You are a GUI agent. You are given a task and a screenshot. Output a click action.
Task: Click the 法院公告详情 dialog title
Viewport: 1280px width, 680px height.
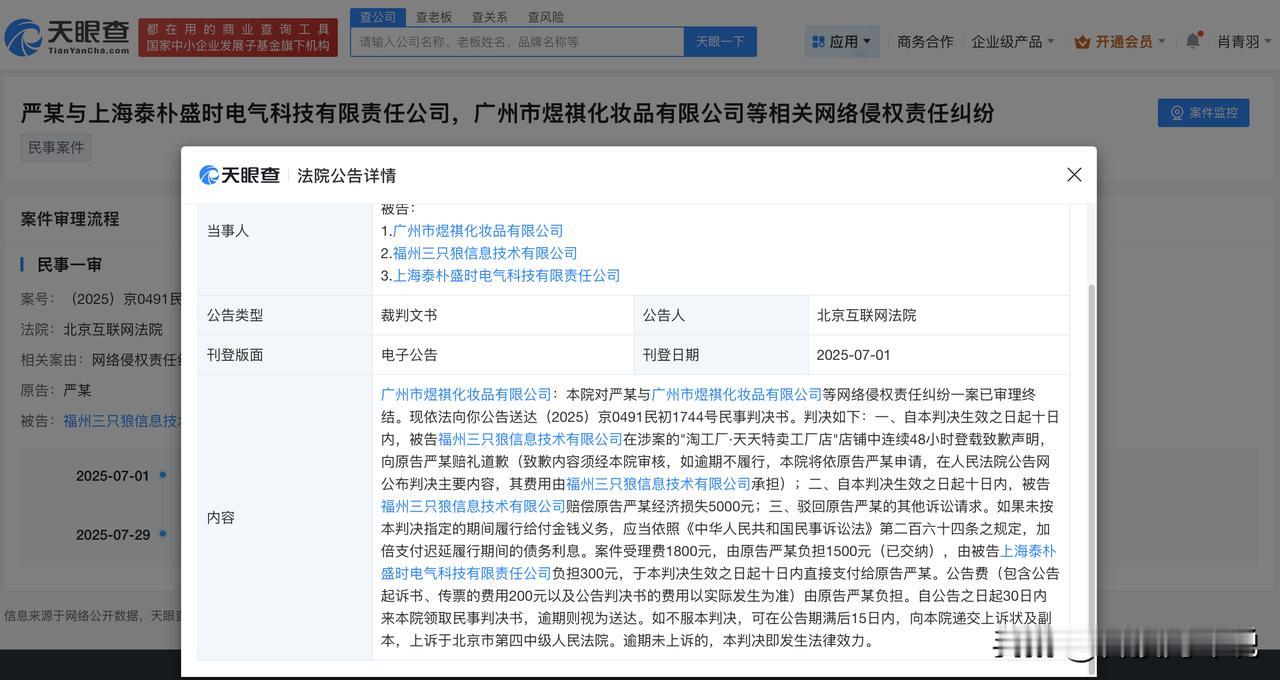pyautogui.click(x=347, y=176)
